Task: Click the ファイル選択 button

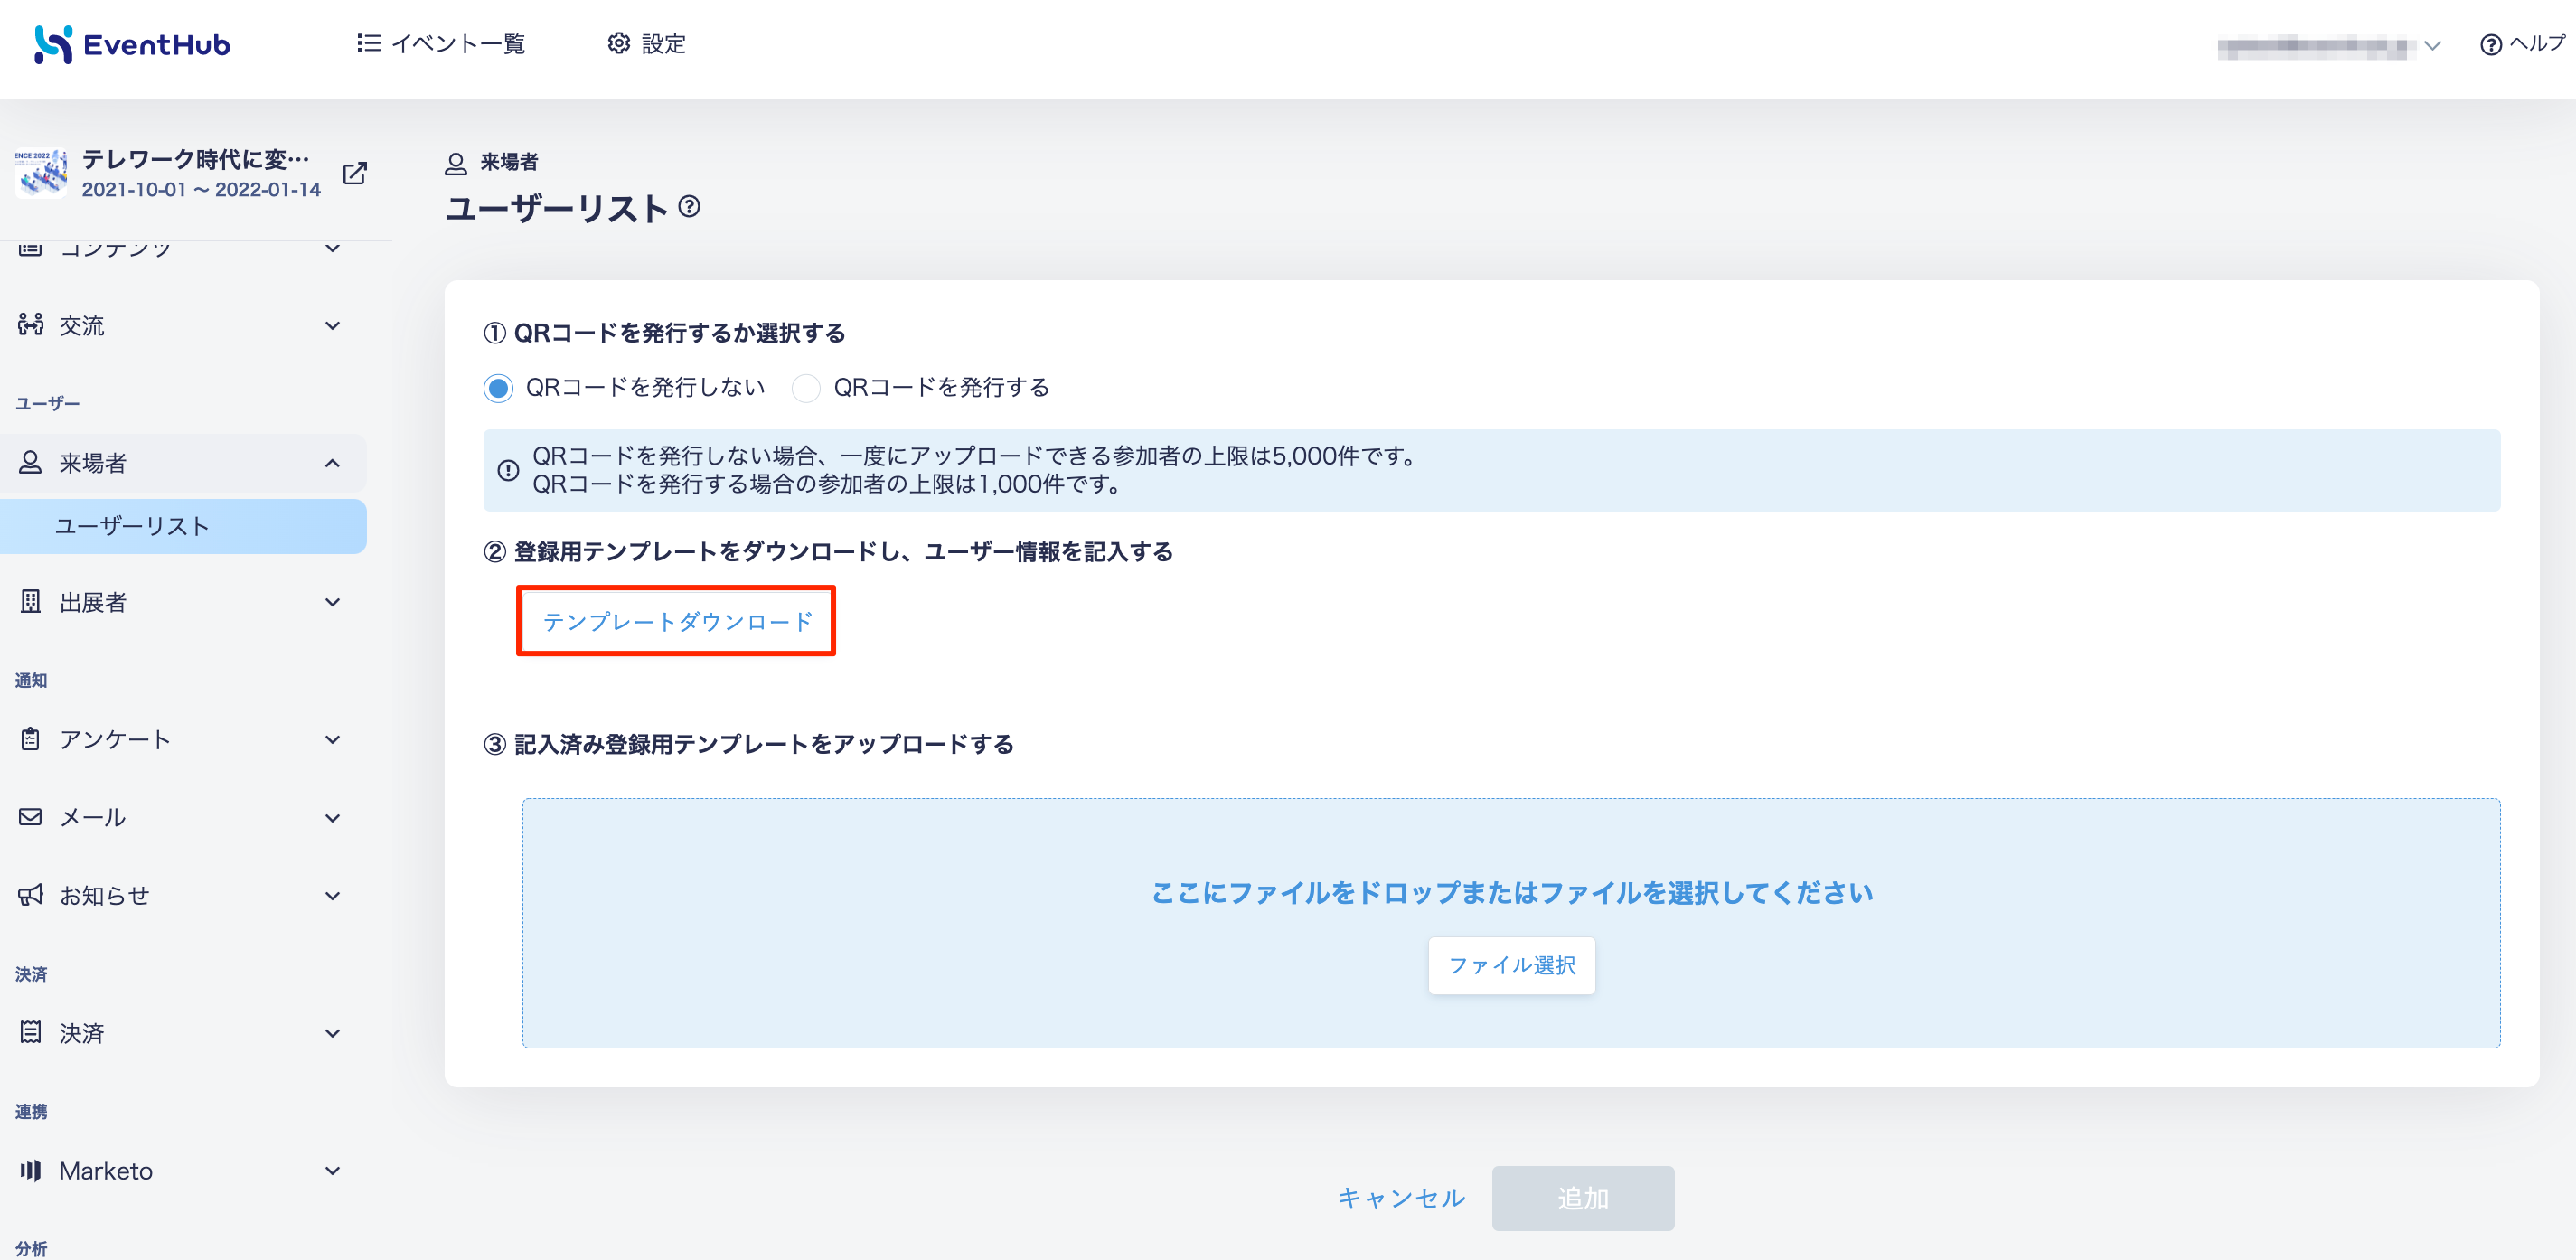Action: click(1511, 965)
